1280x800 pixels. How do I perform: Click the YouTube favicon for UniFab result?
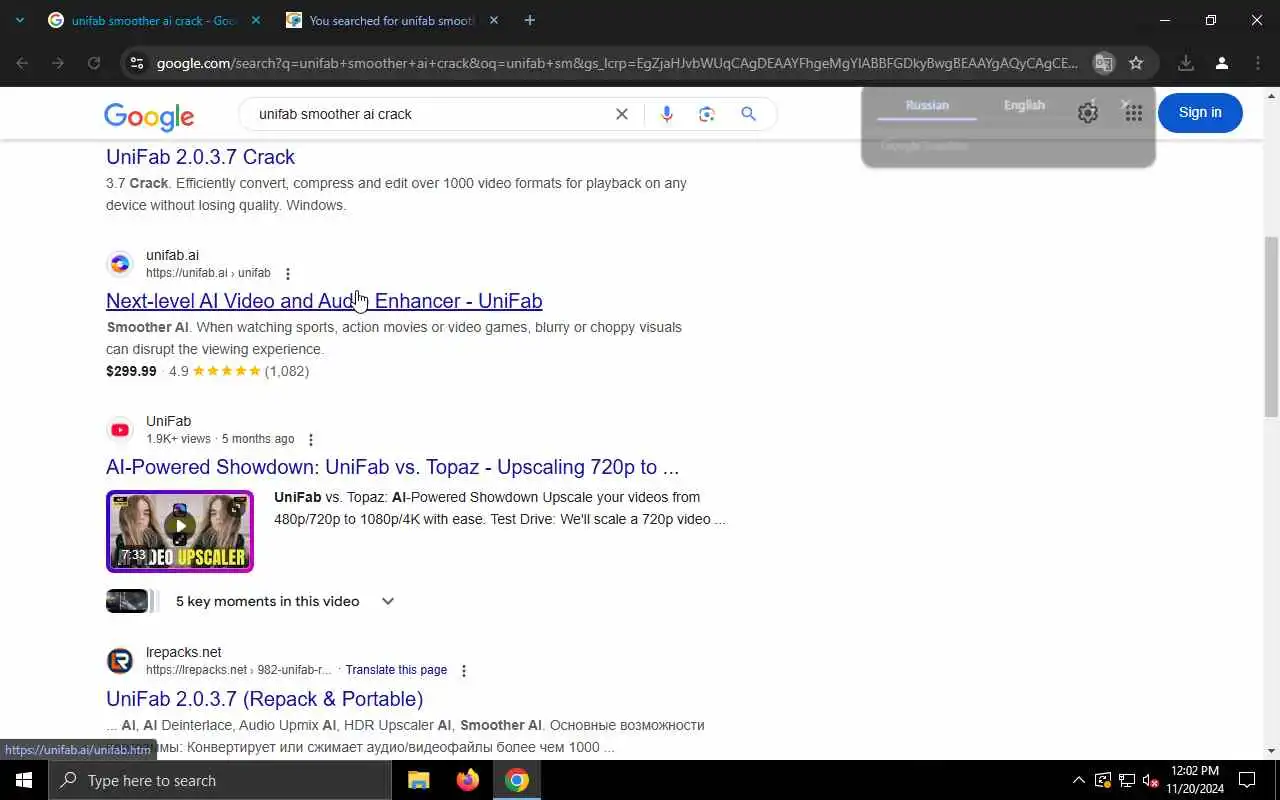tap(120, 430)
